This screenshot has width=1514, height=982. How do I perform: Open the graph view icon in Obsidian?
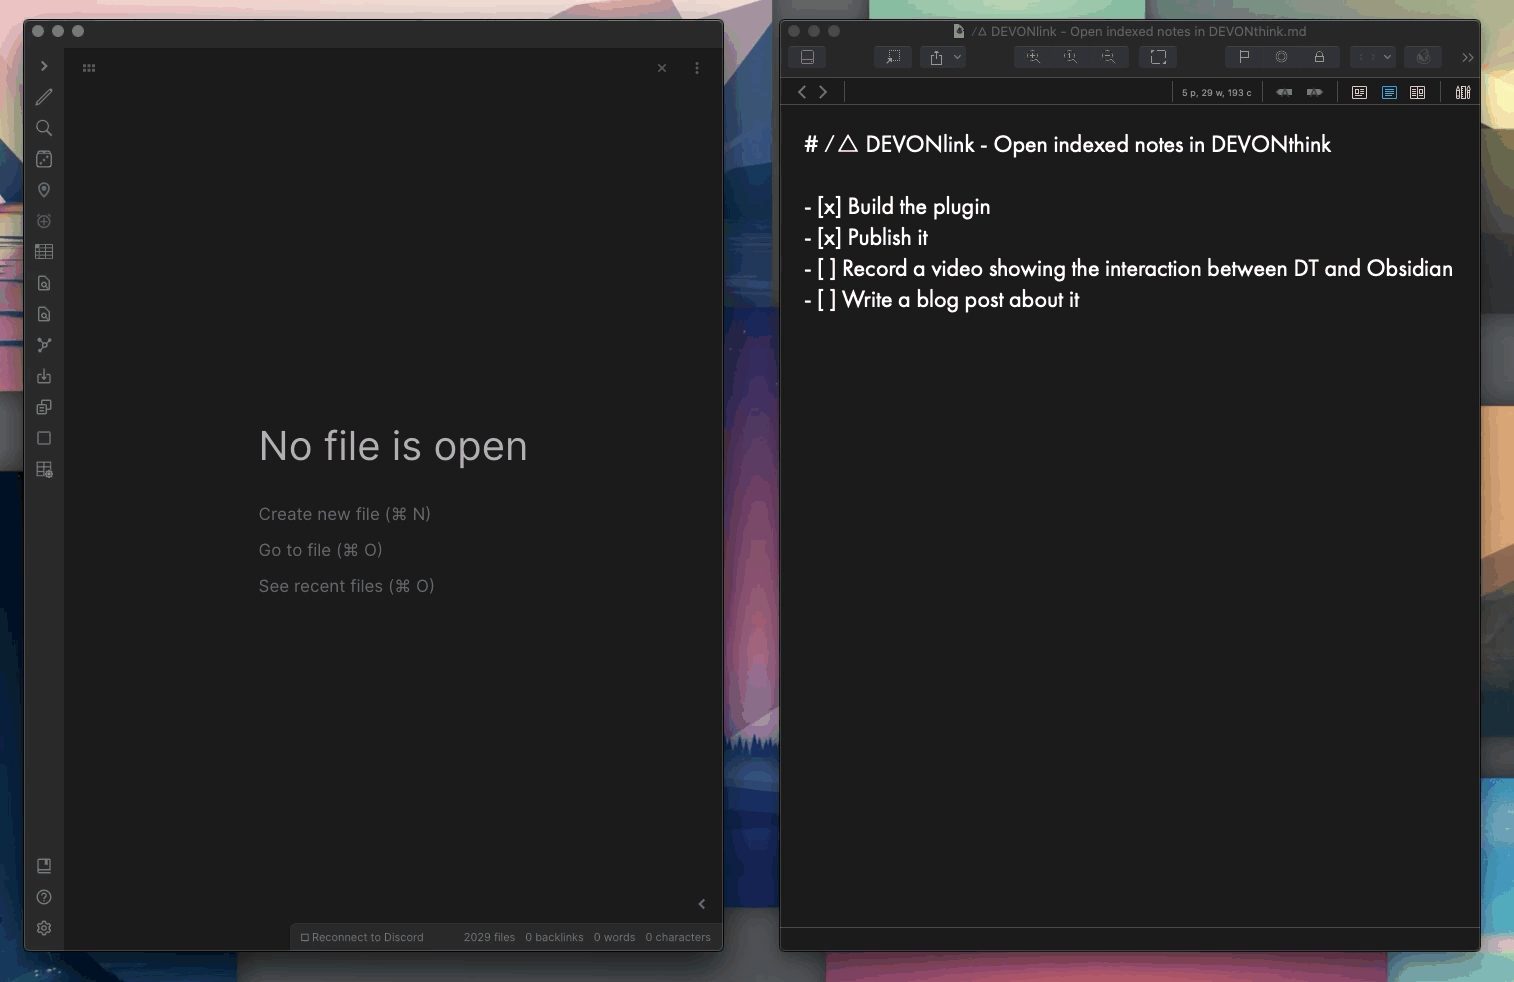click(x=44, y=345)
